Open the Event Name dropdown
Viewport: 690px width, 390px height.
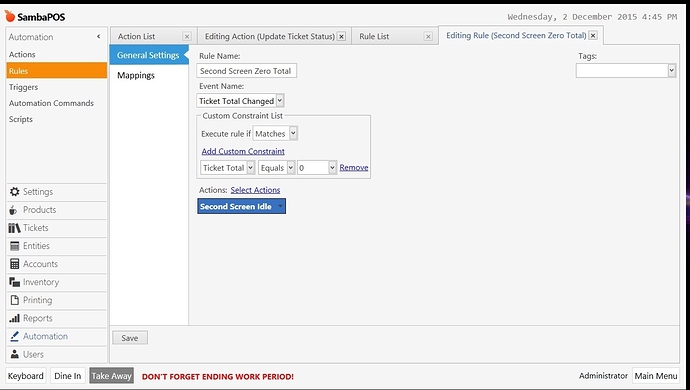(280, 101)
